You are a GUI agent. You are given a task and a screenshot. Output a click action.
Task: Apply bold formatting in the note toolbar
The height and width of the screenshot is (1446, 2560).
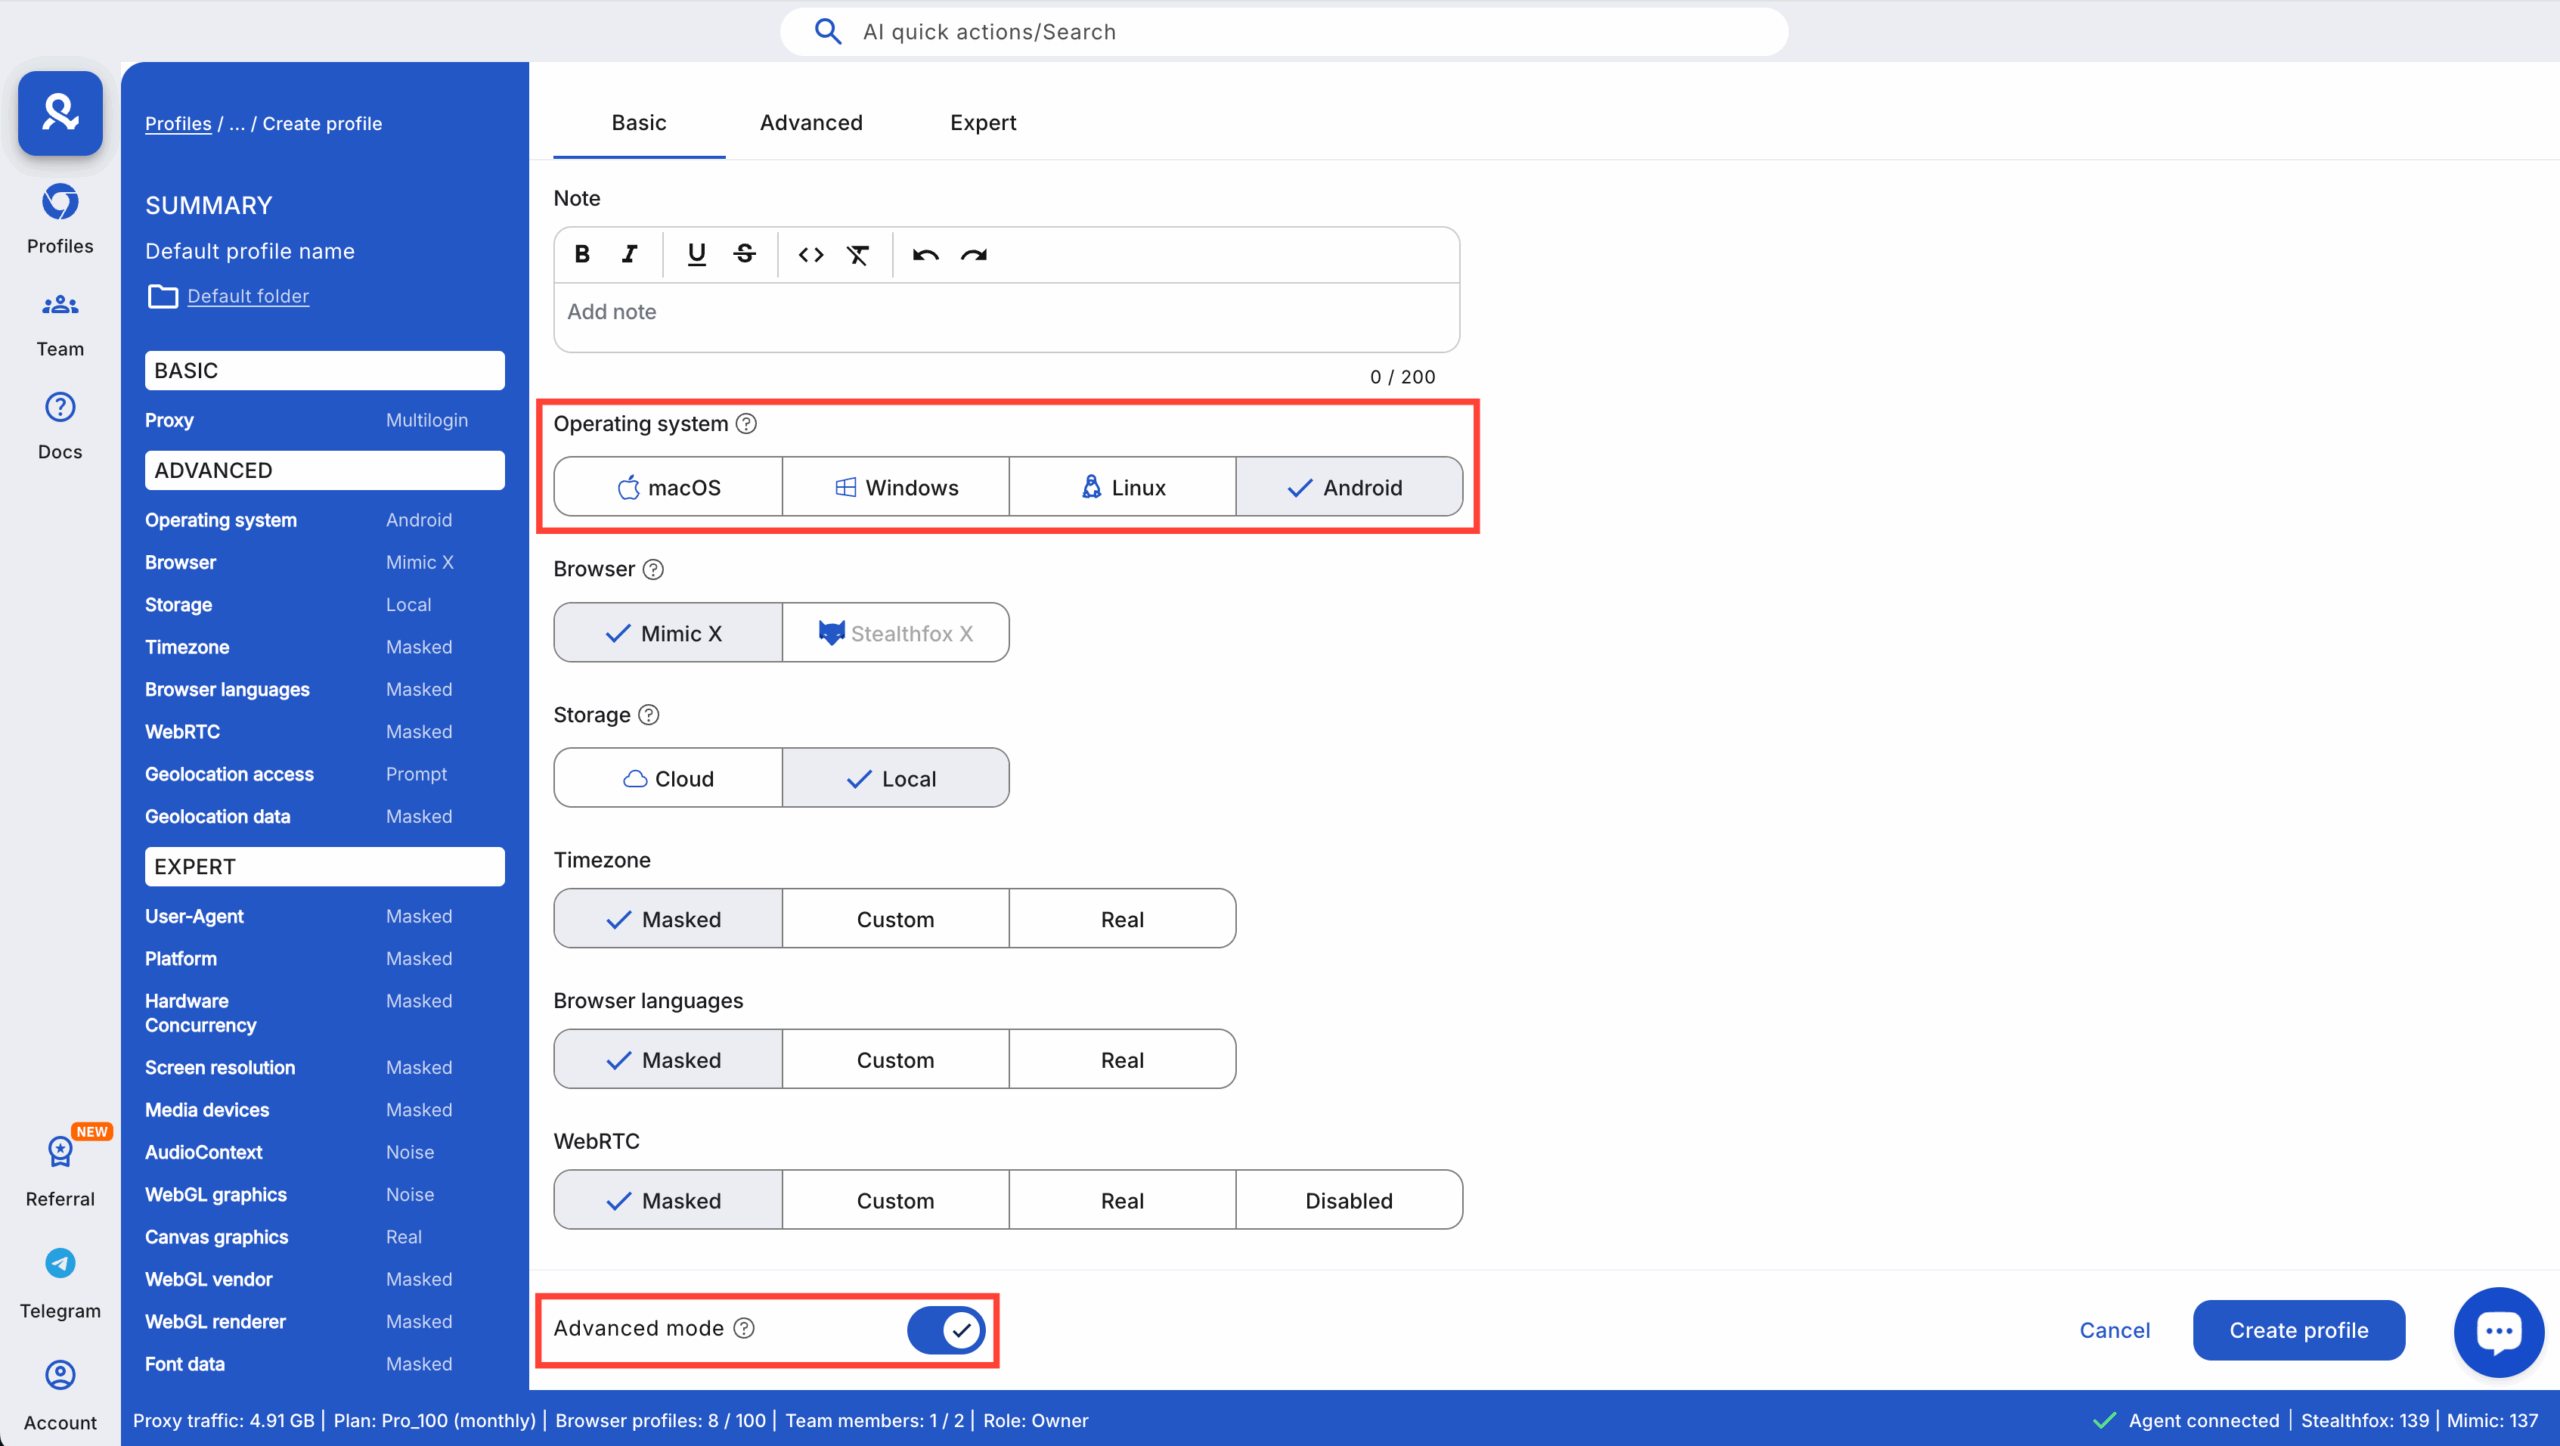point(583,254)
